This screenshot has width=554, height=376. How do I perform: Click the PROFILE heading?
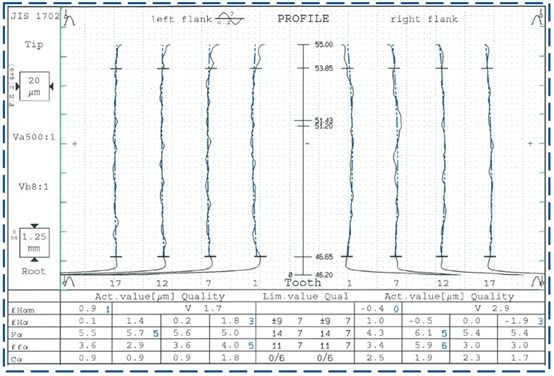point(303,19)
